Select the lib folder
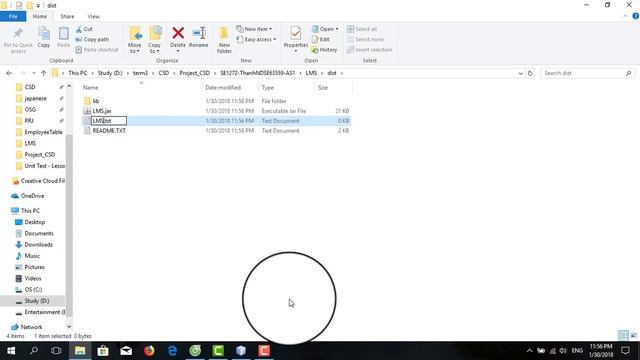Viewport: 640px width, 360px height. click(96, 101)
